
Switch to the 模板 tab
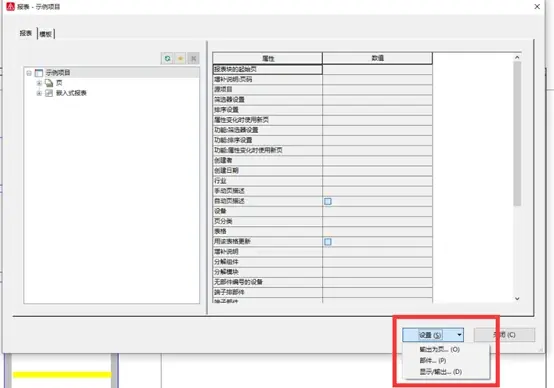click(x=46, y=34)
